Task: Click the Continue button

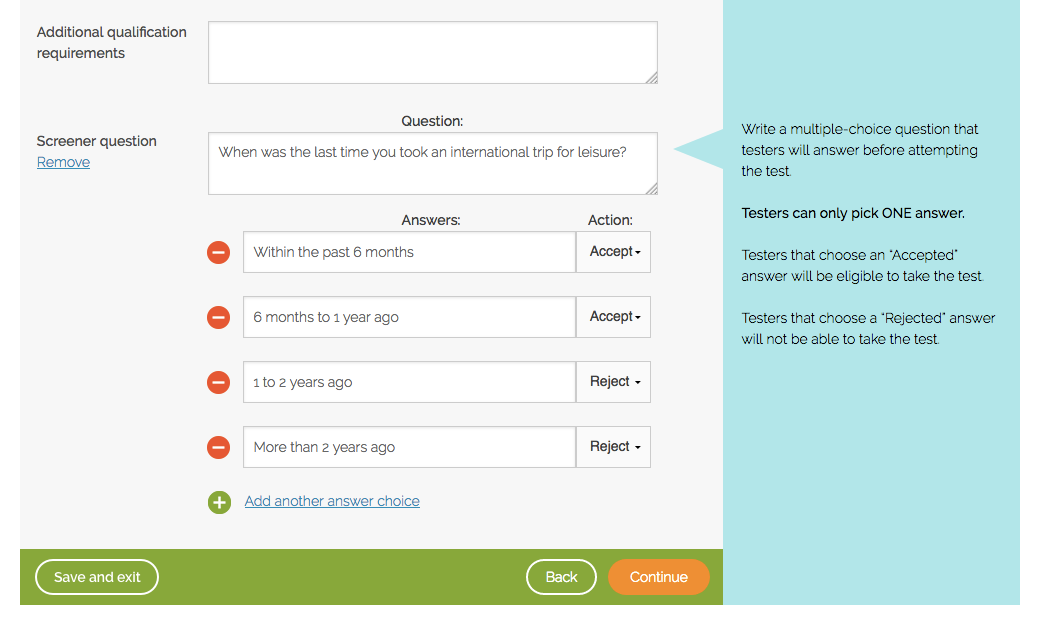Action: point(658,577)
